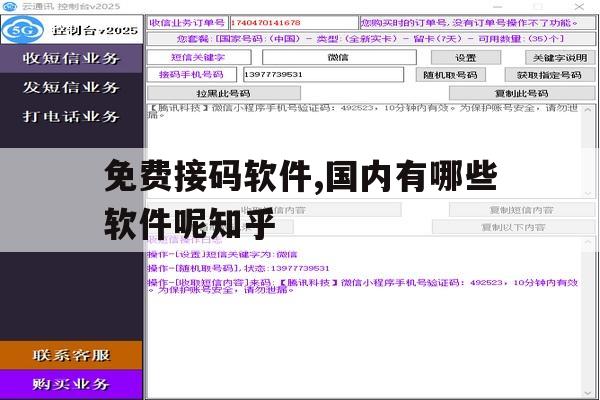
Task: Click log line 操作-[设置]短信关键字为:微信
Action: point(222,255)
